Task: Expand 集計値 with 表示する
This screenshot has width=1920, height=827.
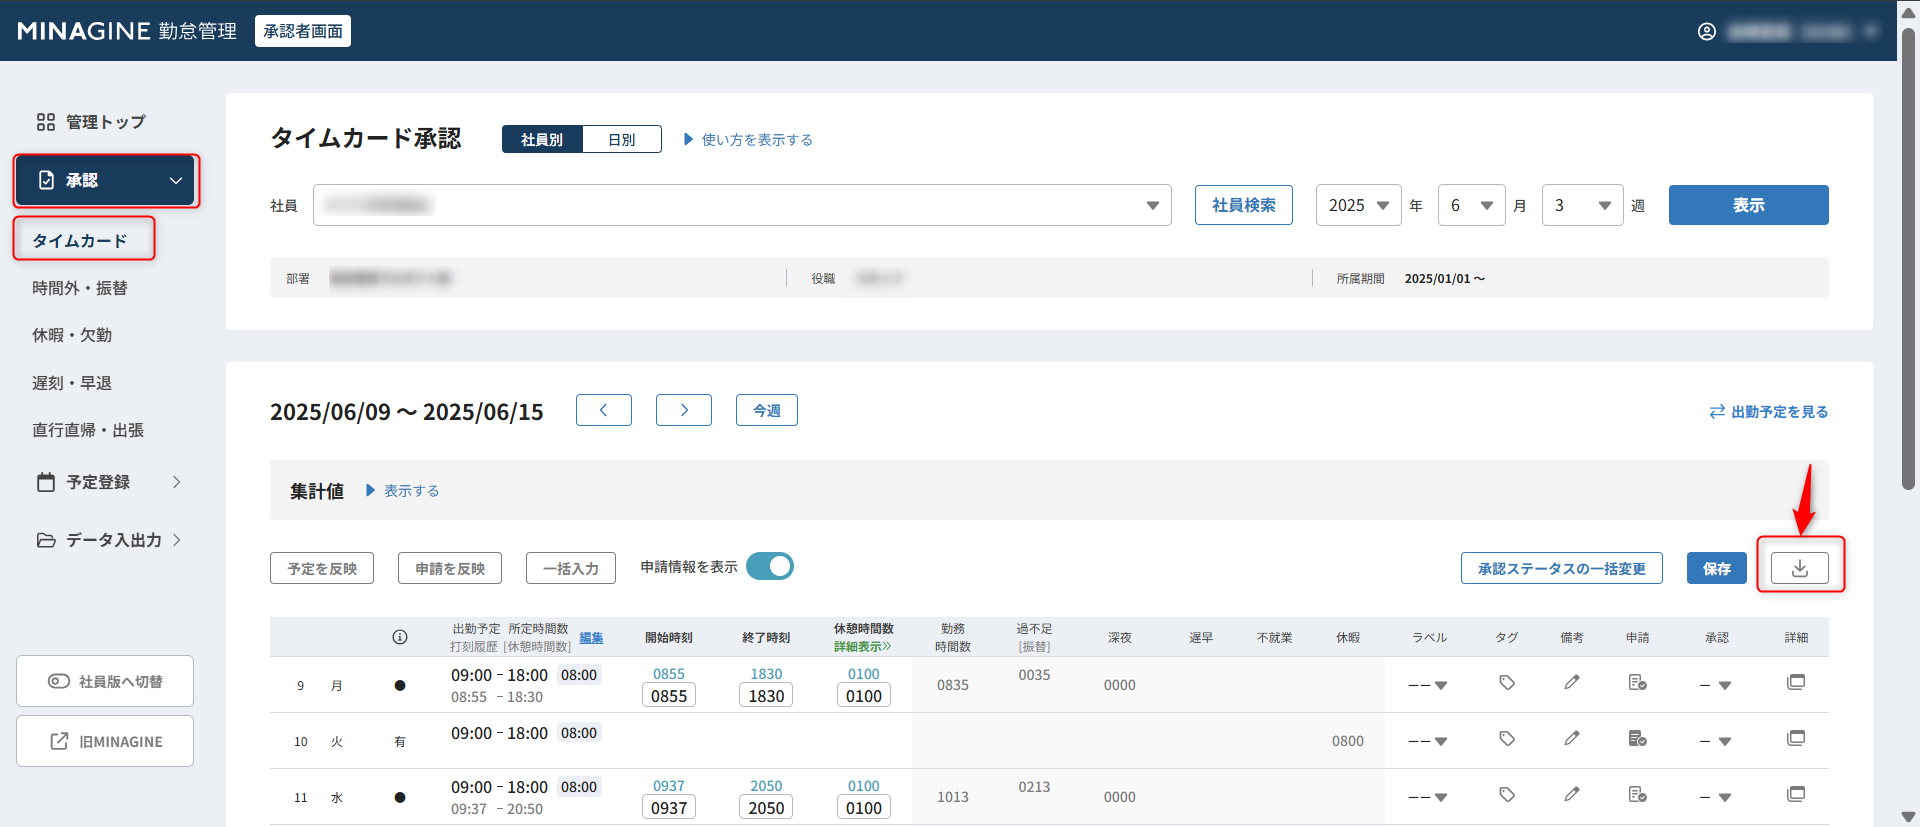Action: (402, 491)
